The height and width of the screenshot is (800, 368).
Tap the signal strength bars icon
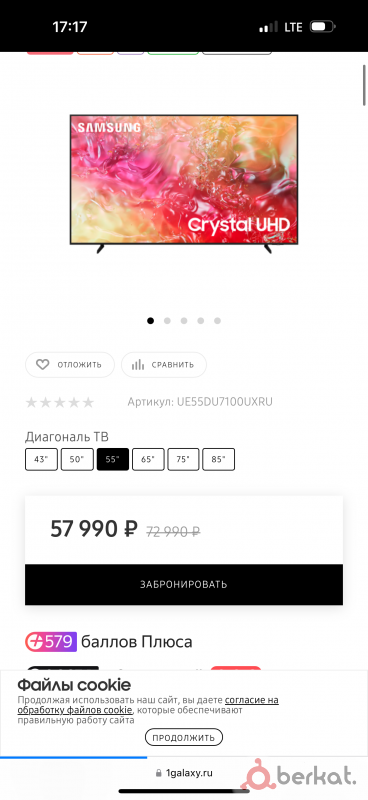(268, 27)
